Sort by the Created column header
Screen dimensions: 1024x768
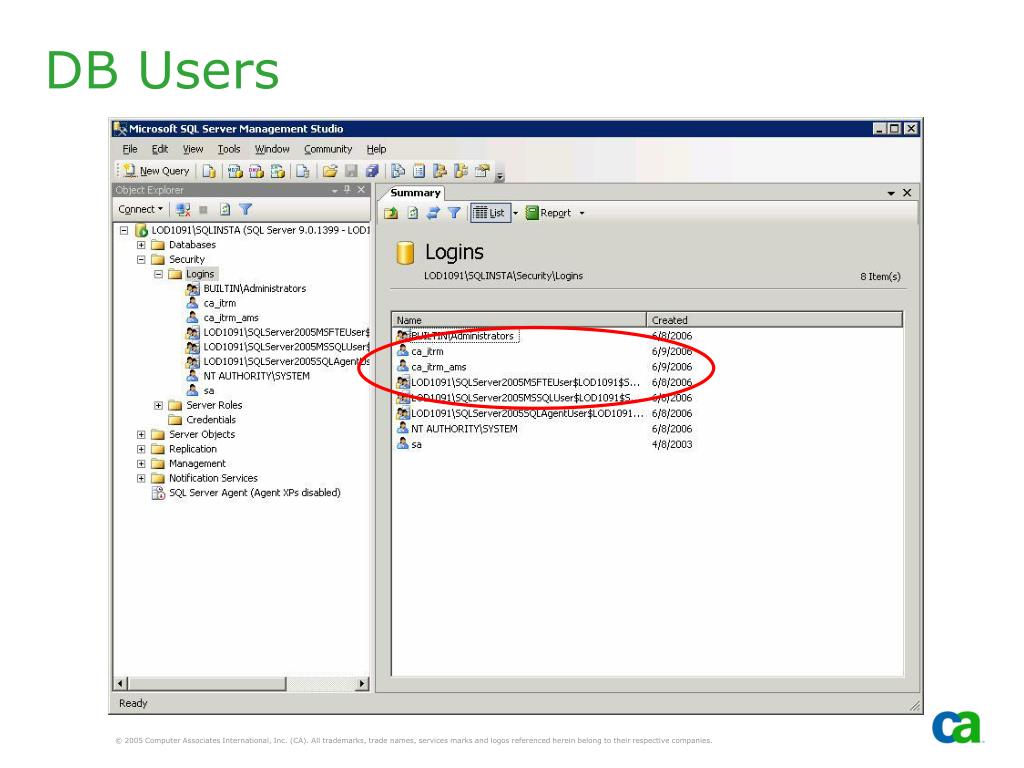pyautogui.click(x=775, y=320)
